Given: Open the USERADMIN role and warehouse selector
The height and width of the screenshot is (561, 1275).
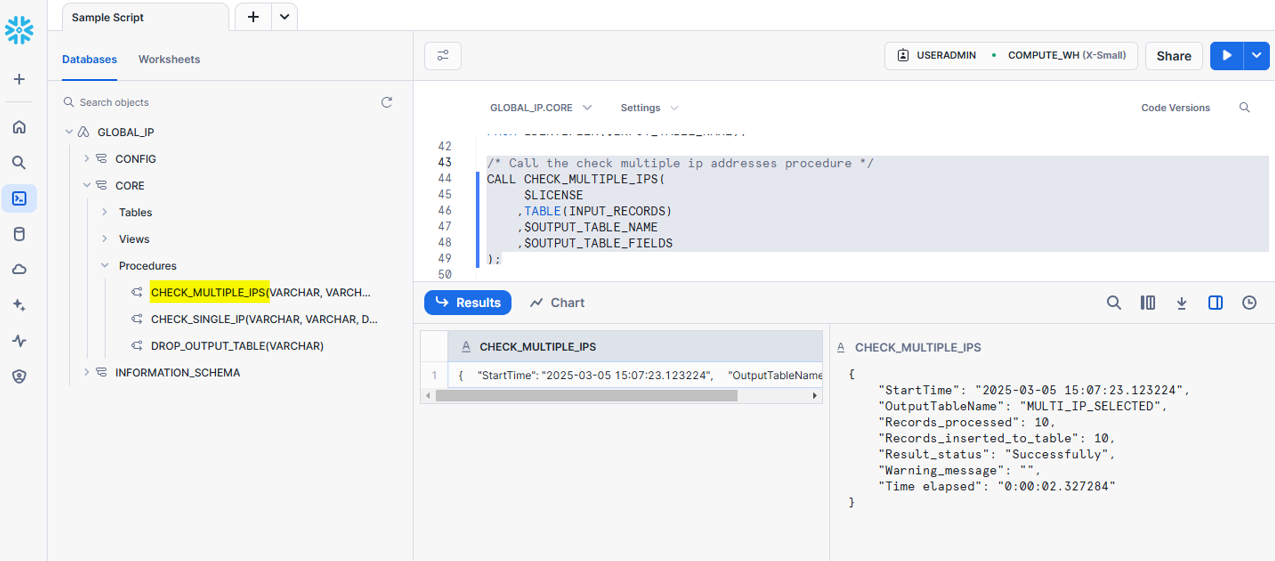Looking at the screenshot, I should (x=1011, y=56).
